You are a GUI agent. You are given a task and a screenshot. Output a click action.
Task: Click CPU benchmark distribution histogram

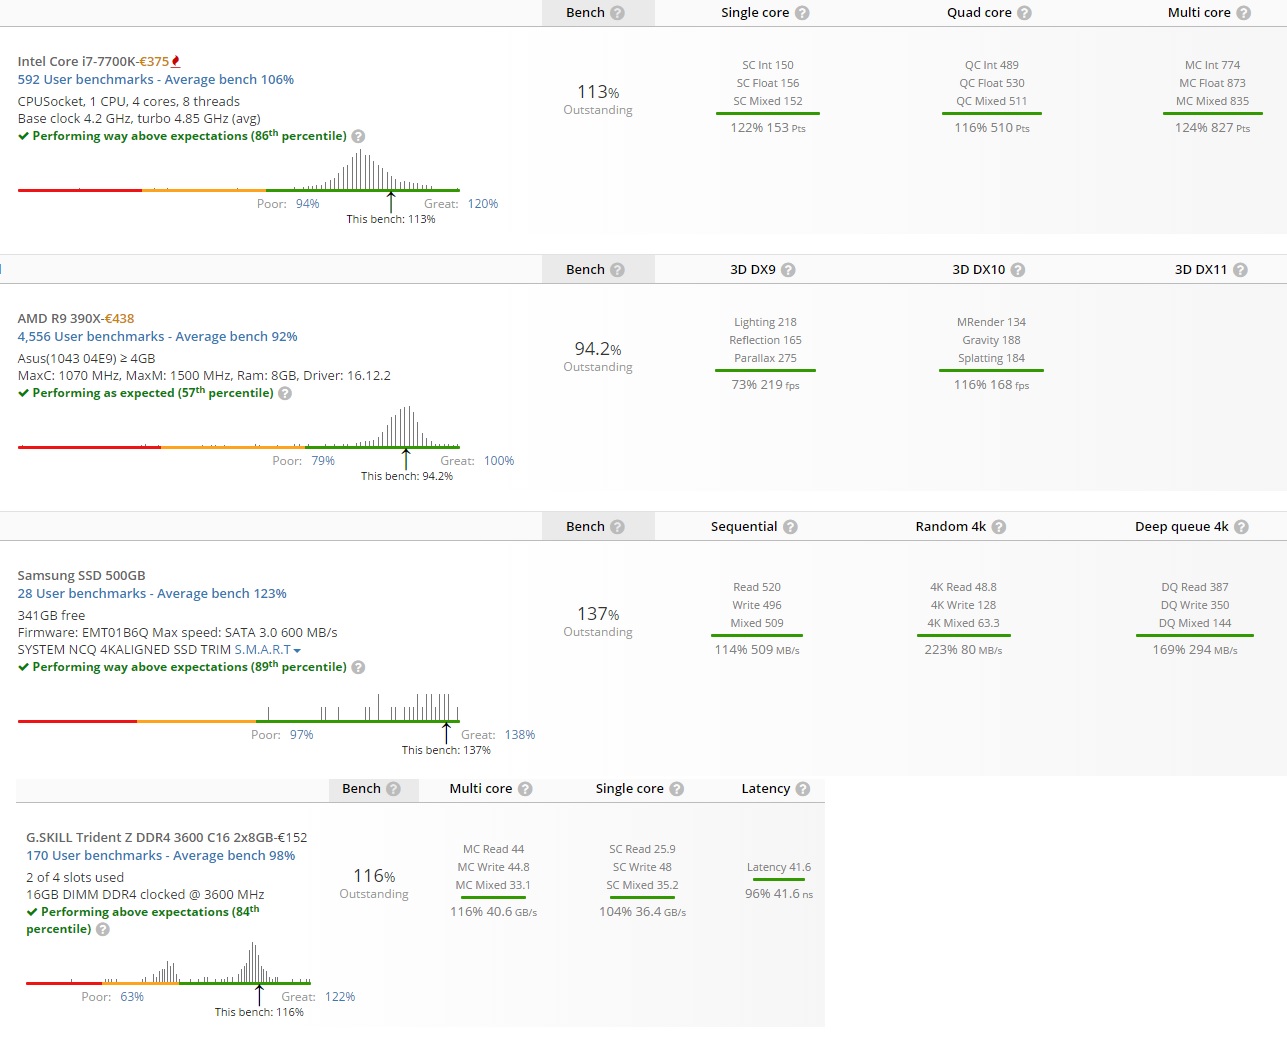pyautogui.click(x=239, y=171)
